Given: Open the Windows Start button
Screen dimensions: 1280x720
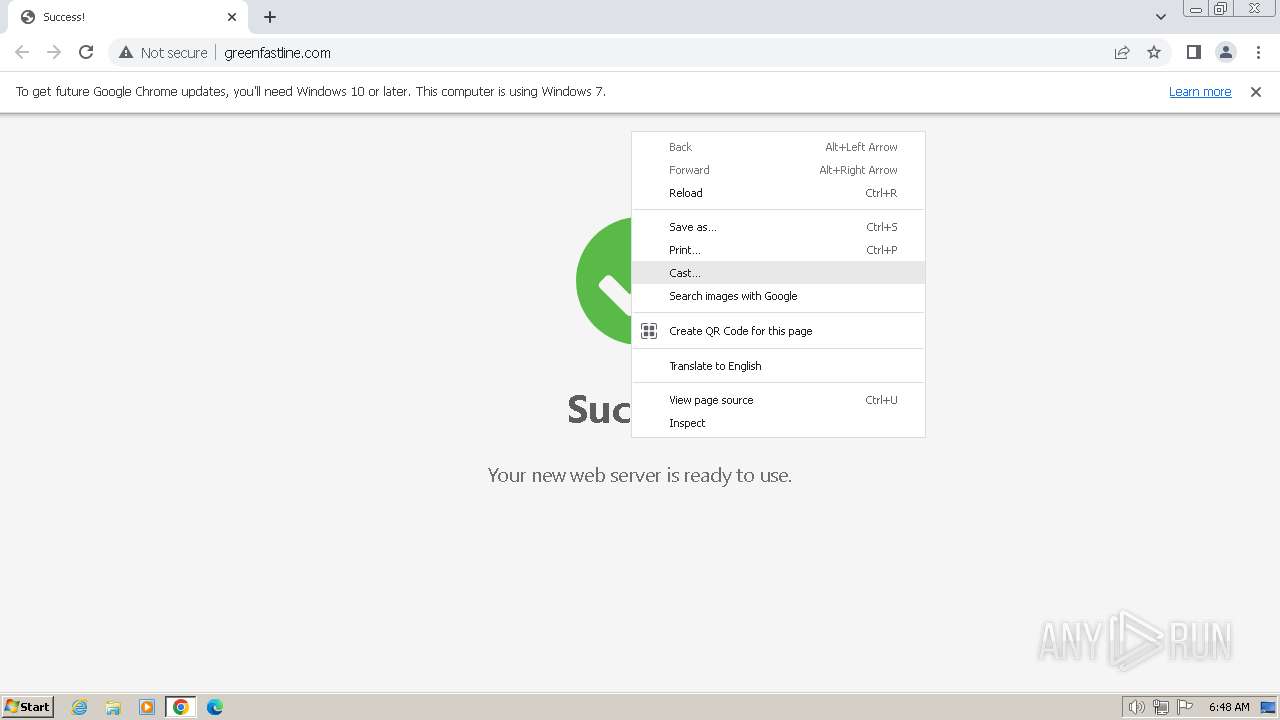Looking at the screenshot, I should click(27, 706).
